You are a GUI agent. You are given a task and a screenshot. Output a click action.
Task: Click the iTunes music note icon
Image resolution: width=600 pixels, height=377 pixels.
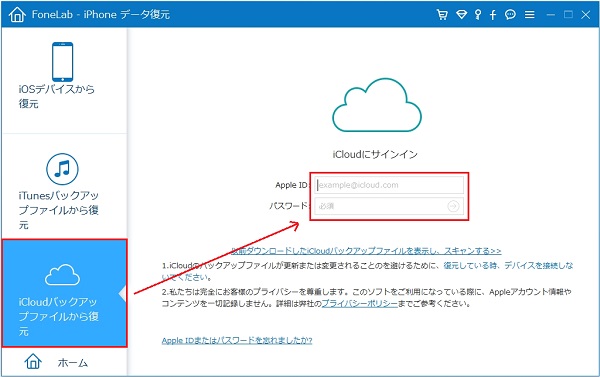62,169
